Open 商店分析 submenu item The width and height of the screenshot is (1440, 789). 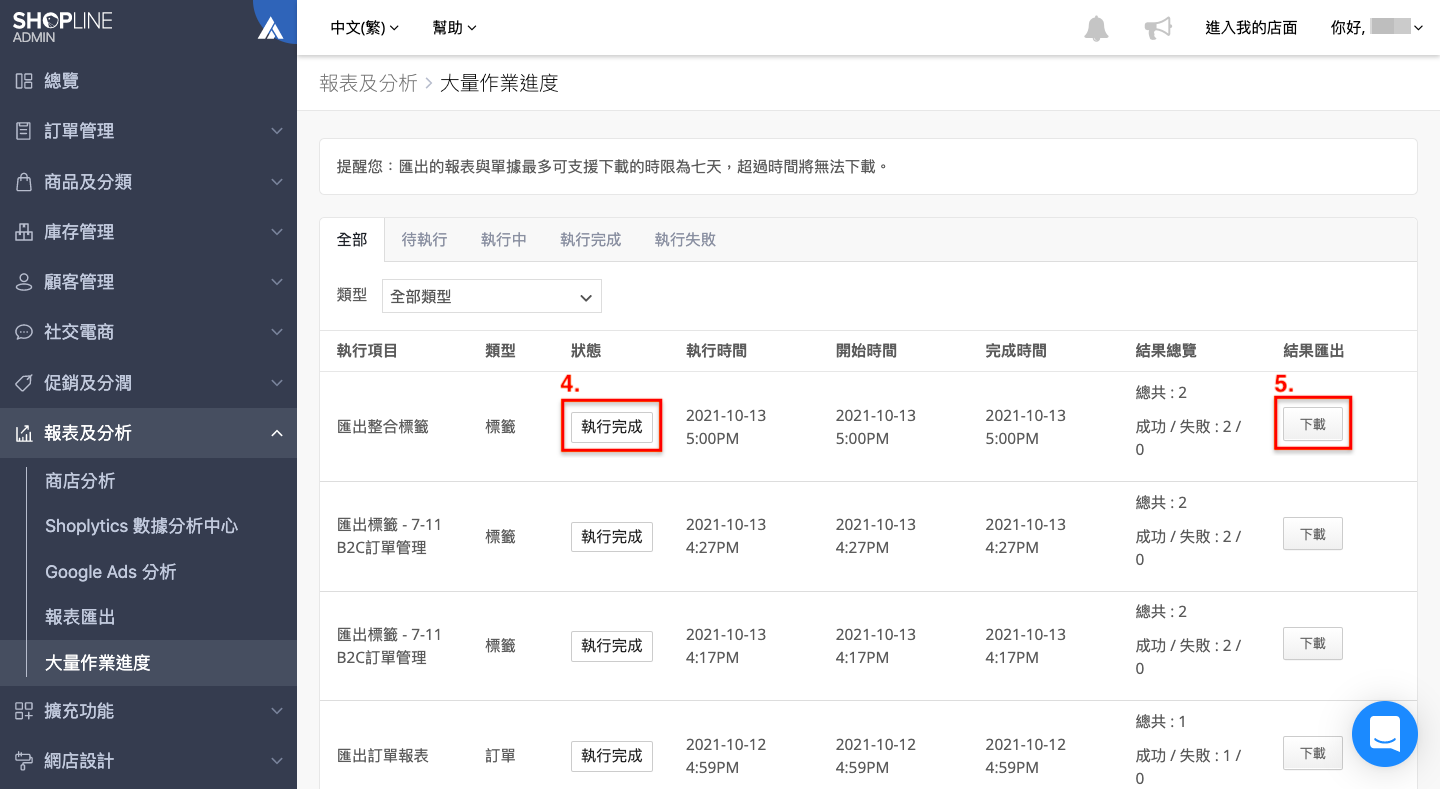(x=80, y=481)
